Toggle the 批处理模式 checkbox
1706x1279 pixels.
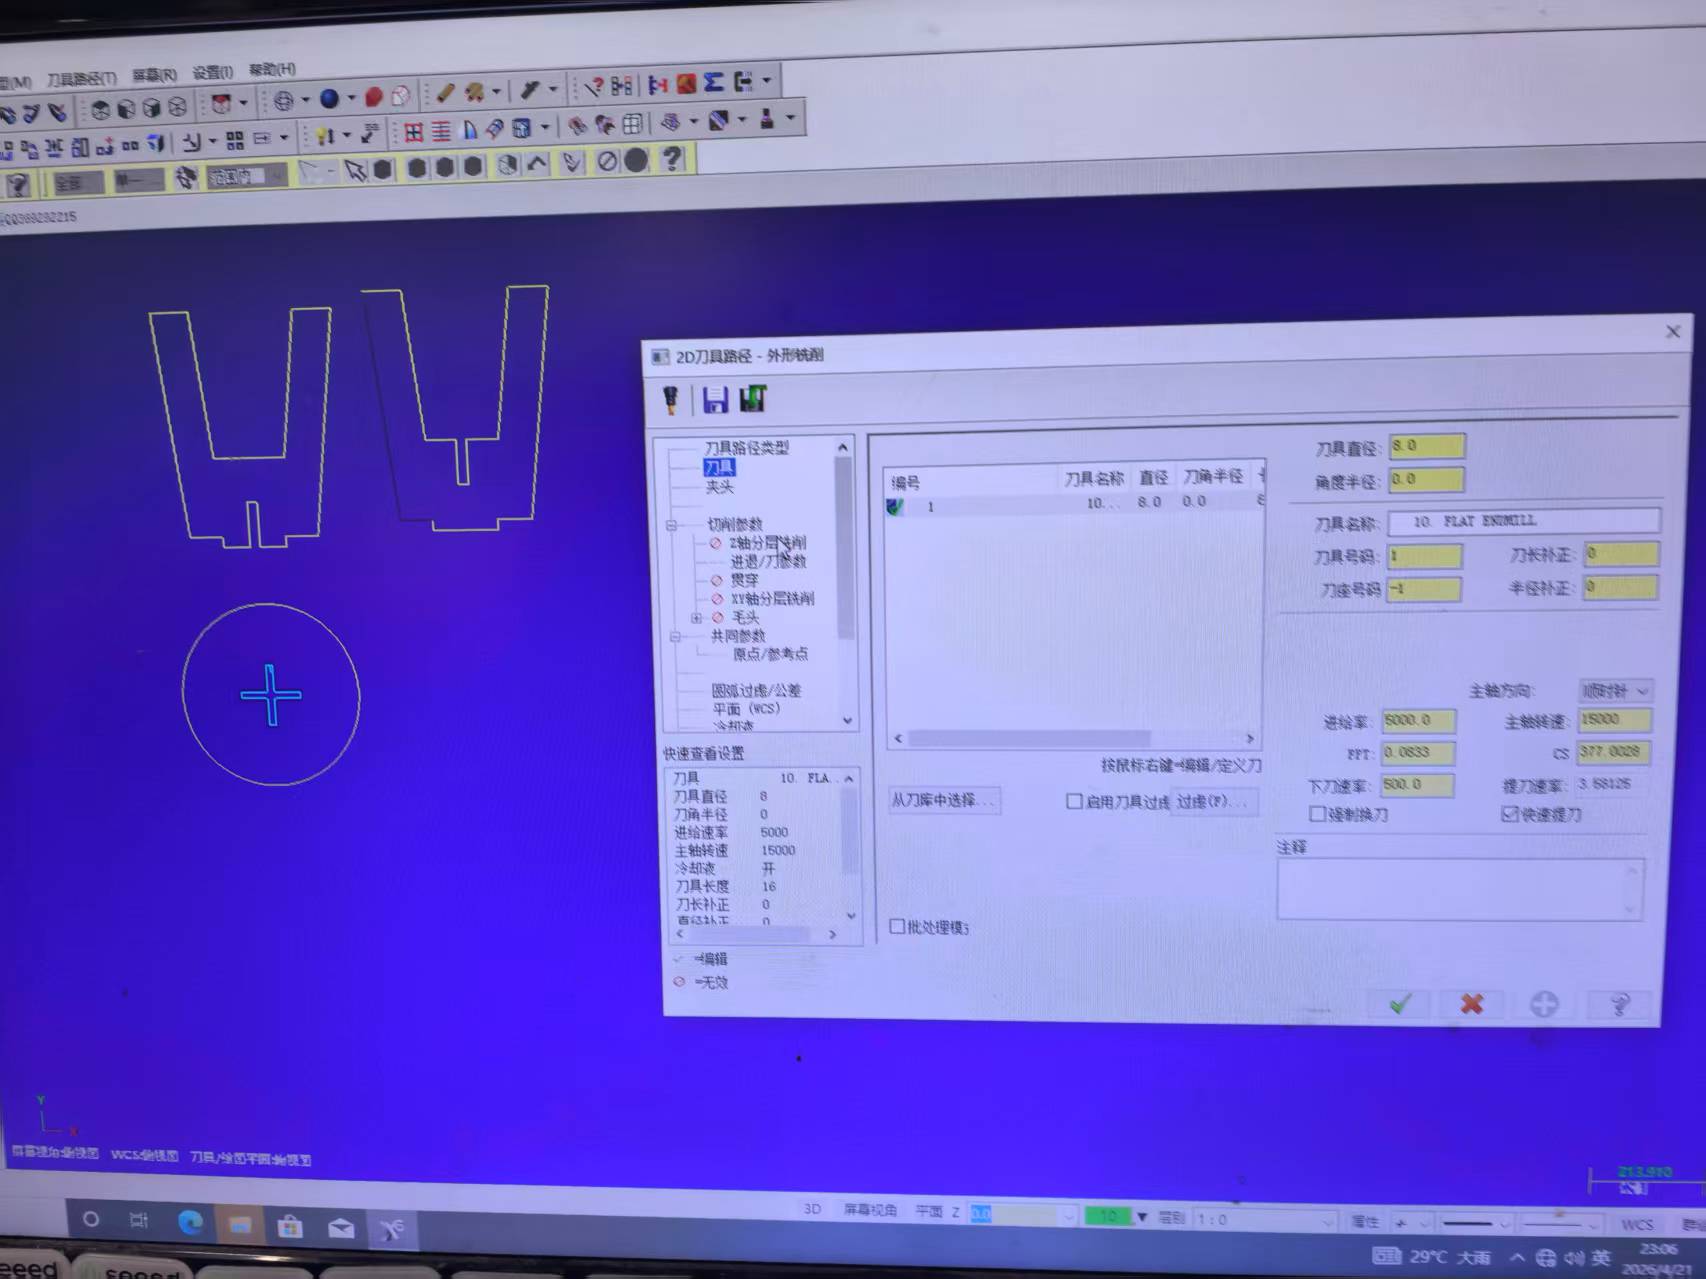point(897,926)
